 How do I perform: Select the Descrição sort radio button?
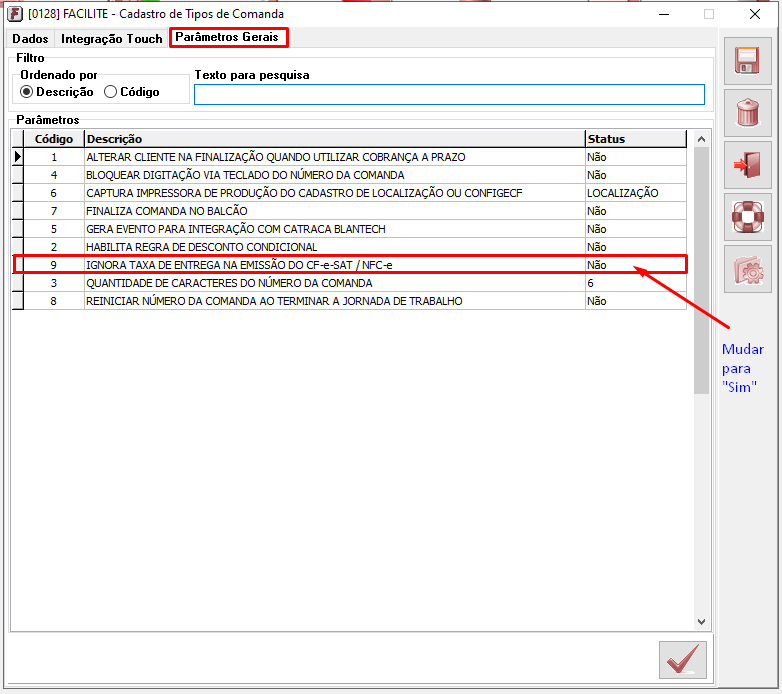27,92
